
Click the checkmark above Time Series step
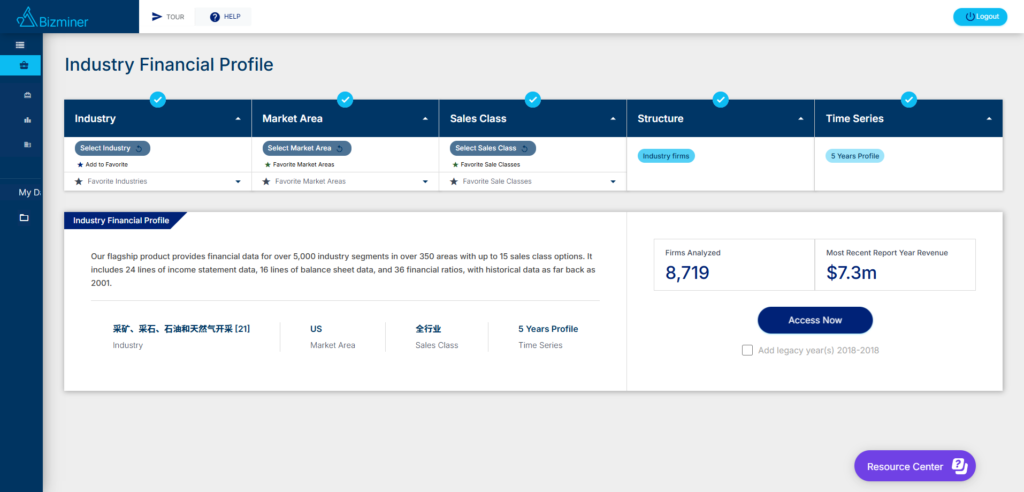point(908,99)
